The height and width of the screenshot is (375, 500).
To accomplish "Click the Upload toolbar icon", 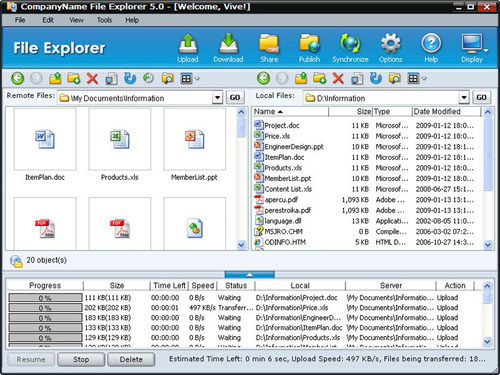I will coord(188,48).
